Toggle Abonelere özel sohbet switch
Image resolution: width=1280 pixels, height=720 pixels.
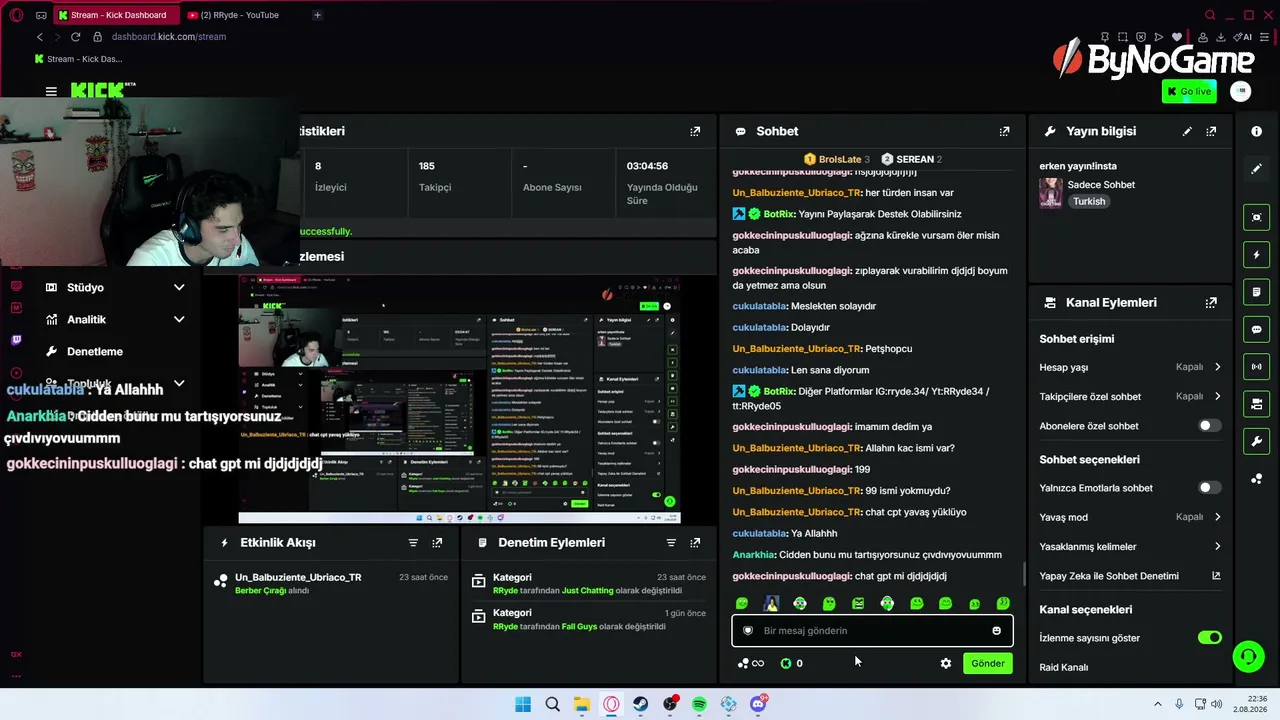pos(1210,426)
